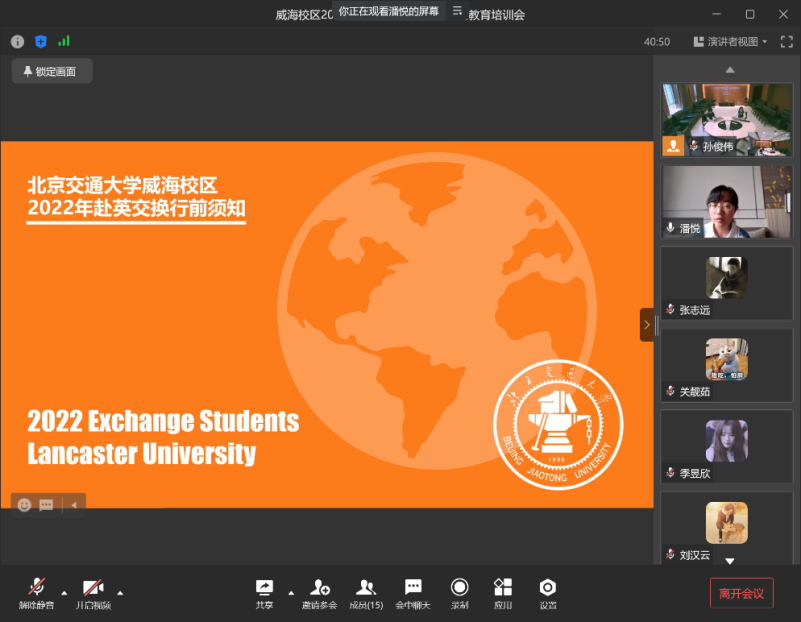This screenshot has width=801, height=622.
Task: Unmute the microphone
Action: [37, 588]
